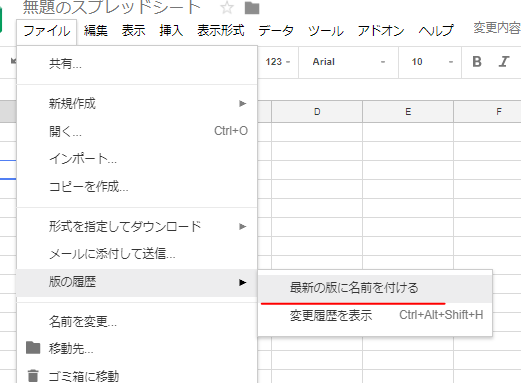
Task: Select 名前を変更... entry
Action: point(137,322)
